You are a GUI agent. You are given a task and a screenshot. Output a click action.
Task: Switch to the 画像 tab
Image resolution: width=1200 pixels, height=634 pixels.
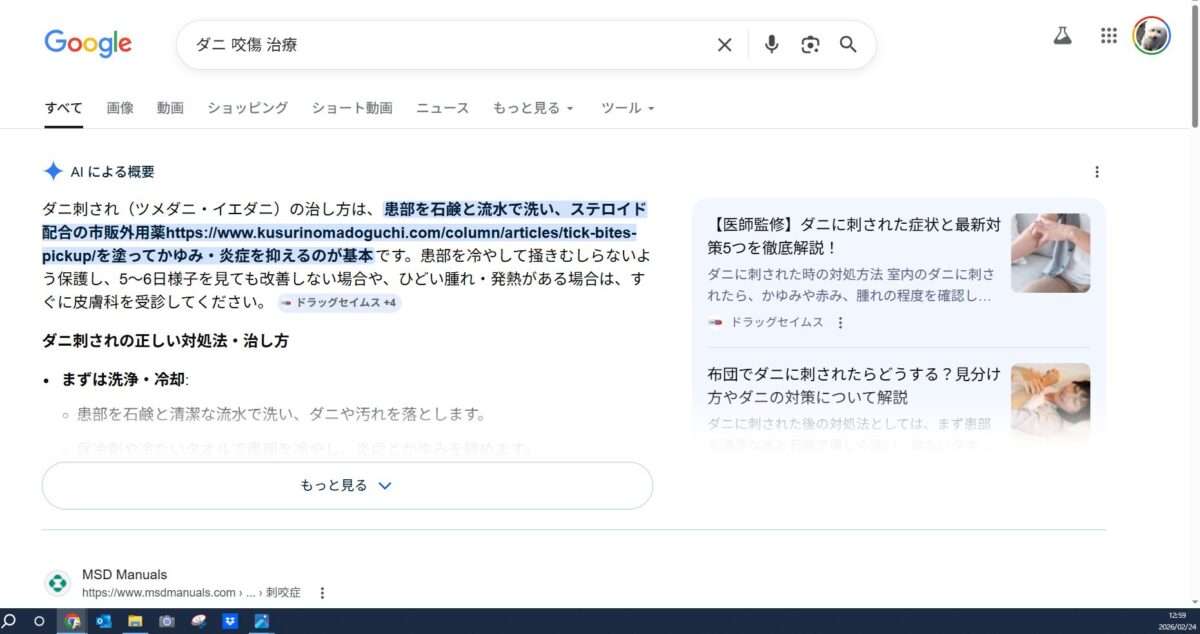tap(120, 108)
